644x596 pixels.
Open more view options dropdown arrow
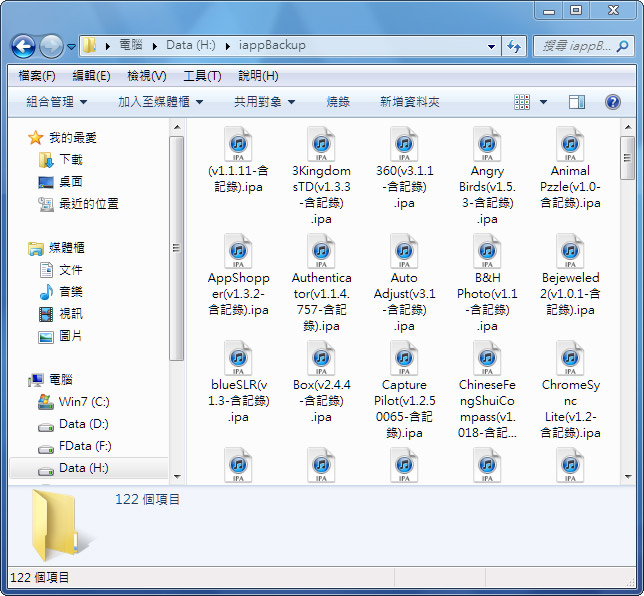543,102
